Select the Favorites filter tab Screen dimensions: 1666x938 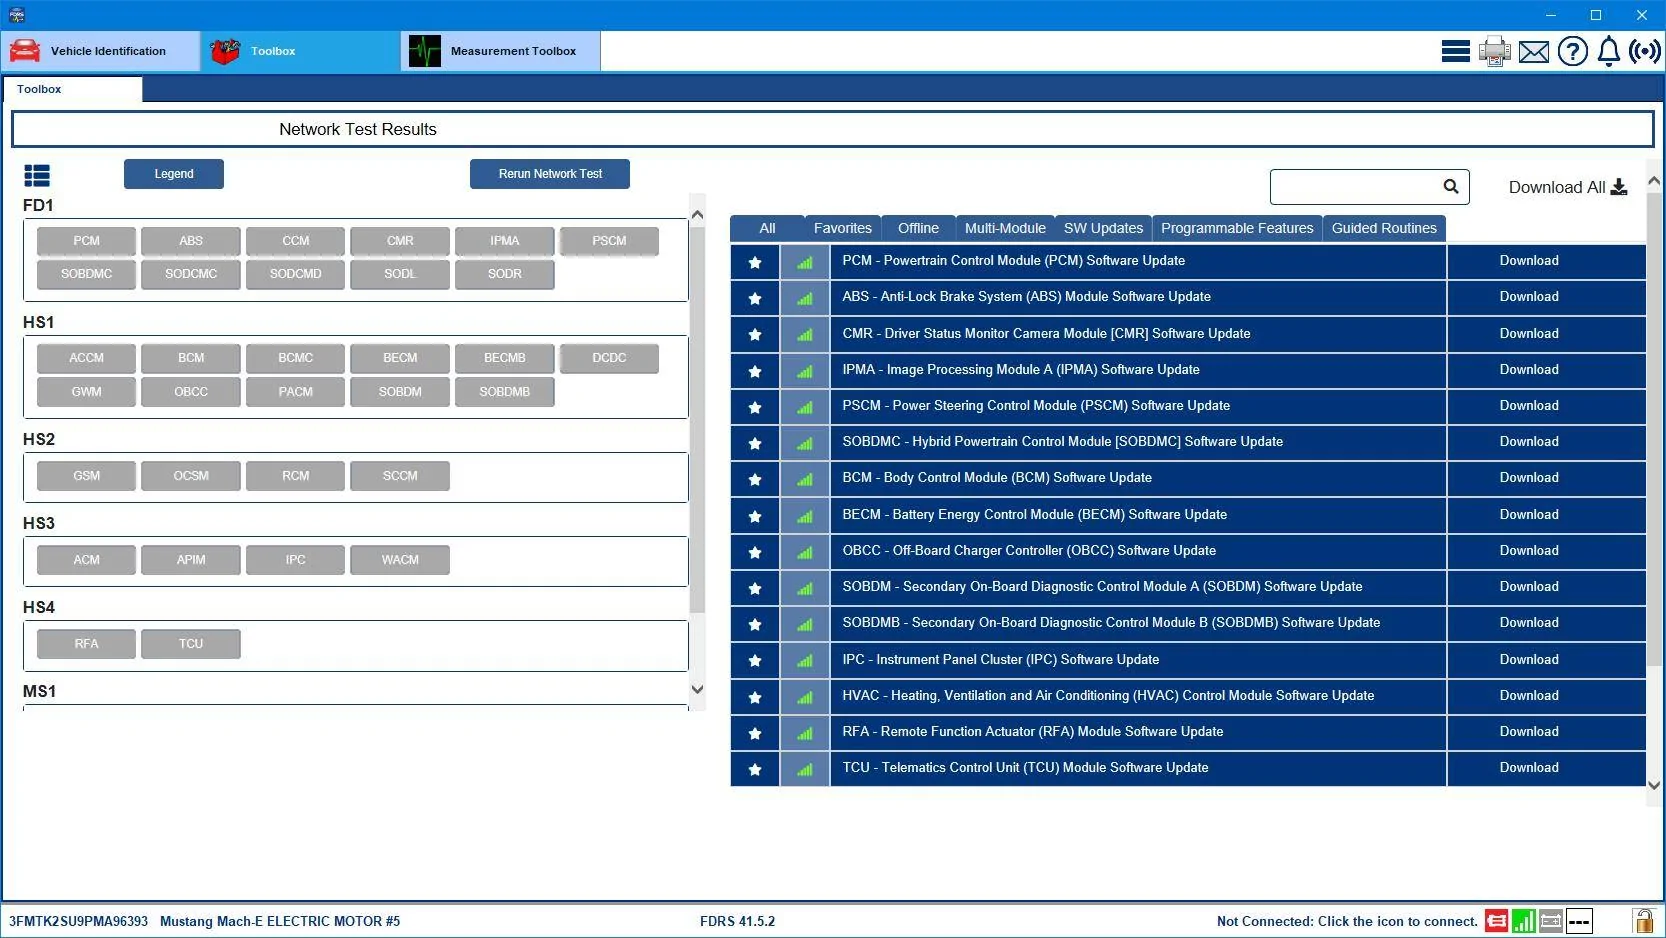(x=843, y=228)
